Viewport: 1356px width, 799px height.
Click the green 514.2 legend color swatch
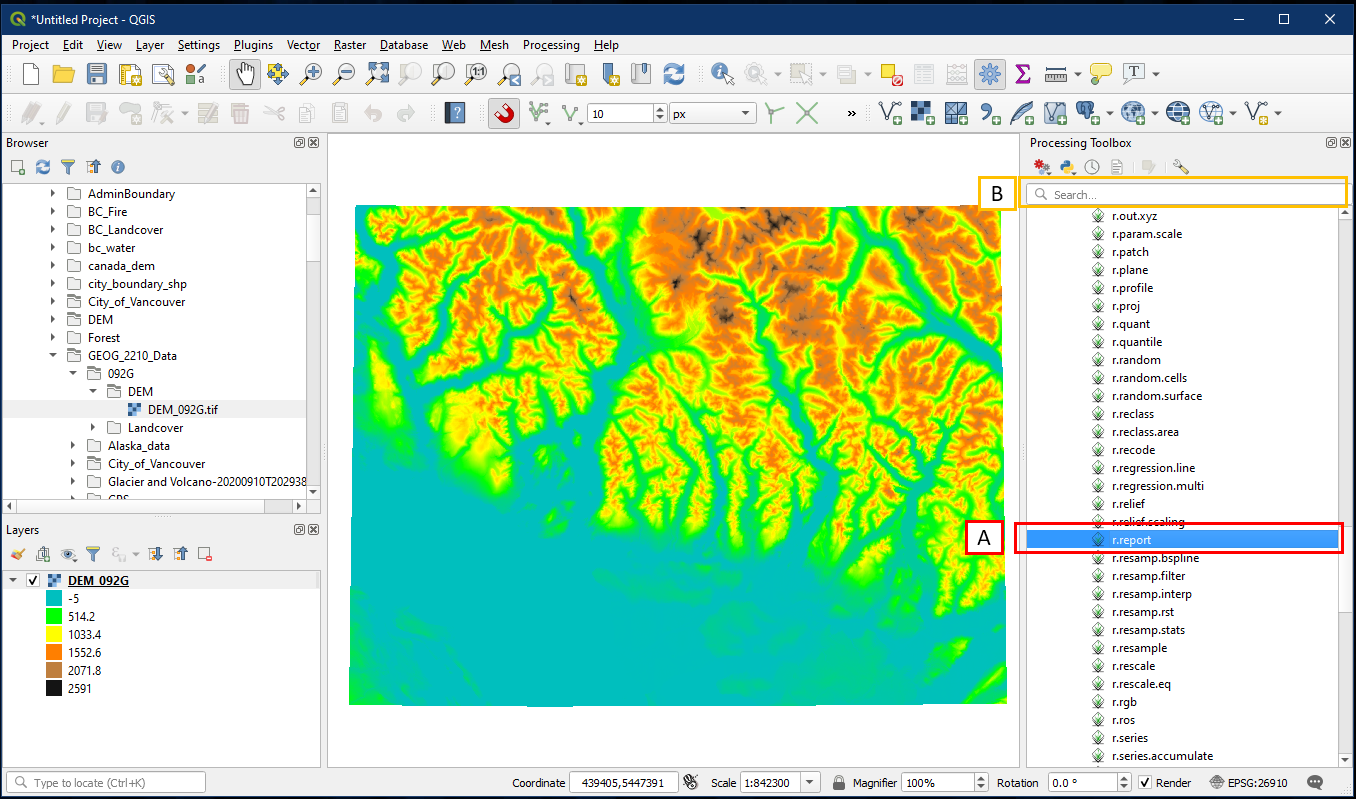coord(54,616)
